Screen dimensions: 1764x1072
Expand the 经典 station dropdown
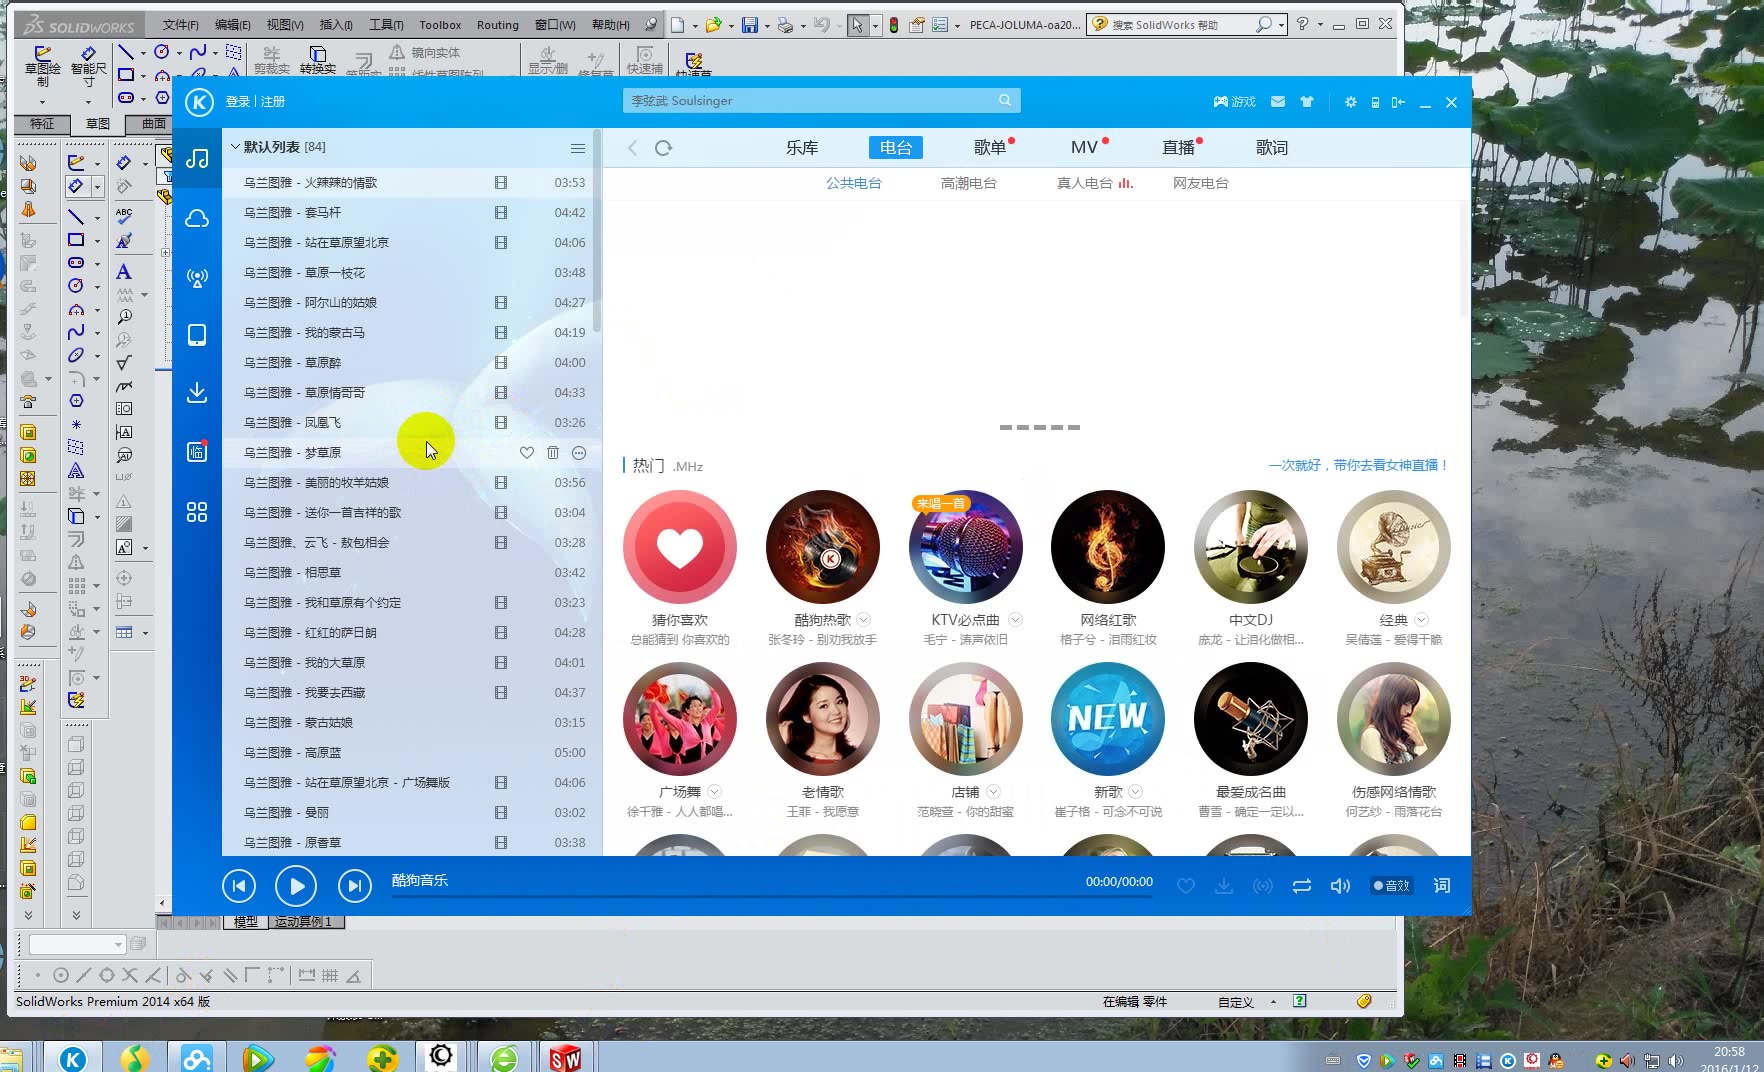click(1422, 620)
